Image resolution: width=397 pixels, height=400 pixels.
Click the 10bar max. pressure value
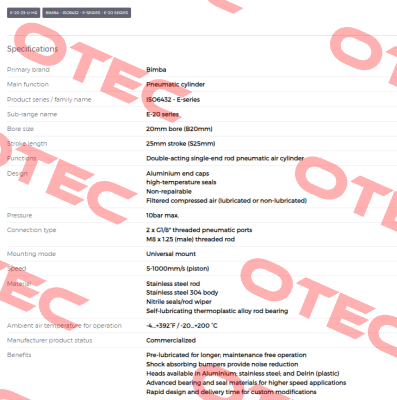pos(162,215)
